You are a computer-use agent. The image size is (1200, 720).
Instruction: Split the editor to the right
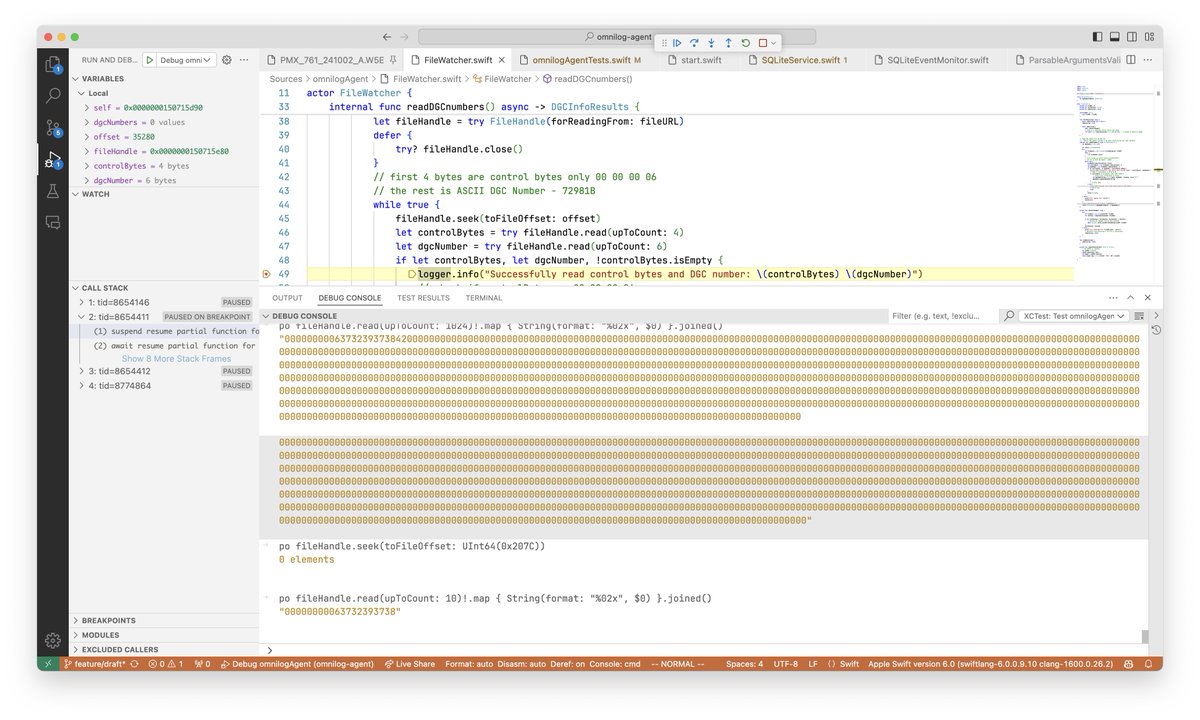(1130, 60)
